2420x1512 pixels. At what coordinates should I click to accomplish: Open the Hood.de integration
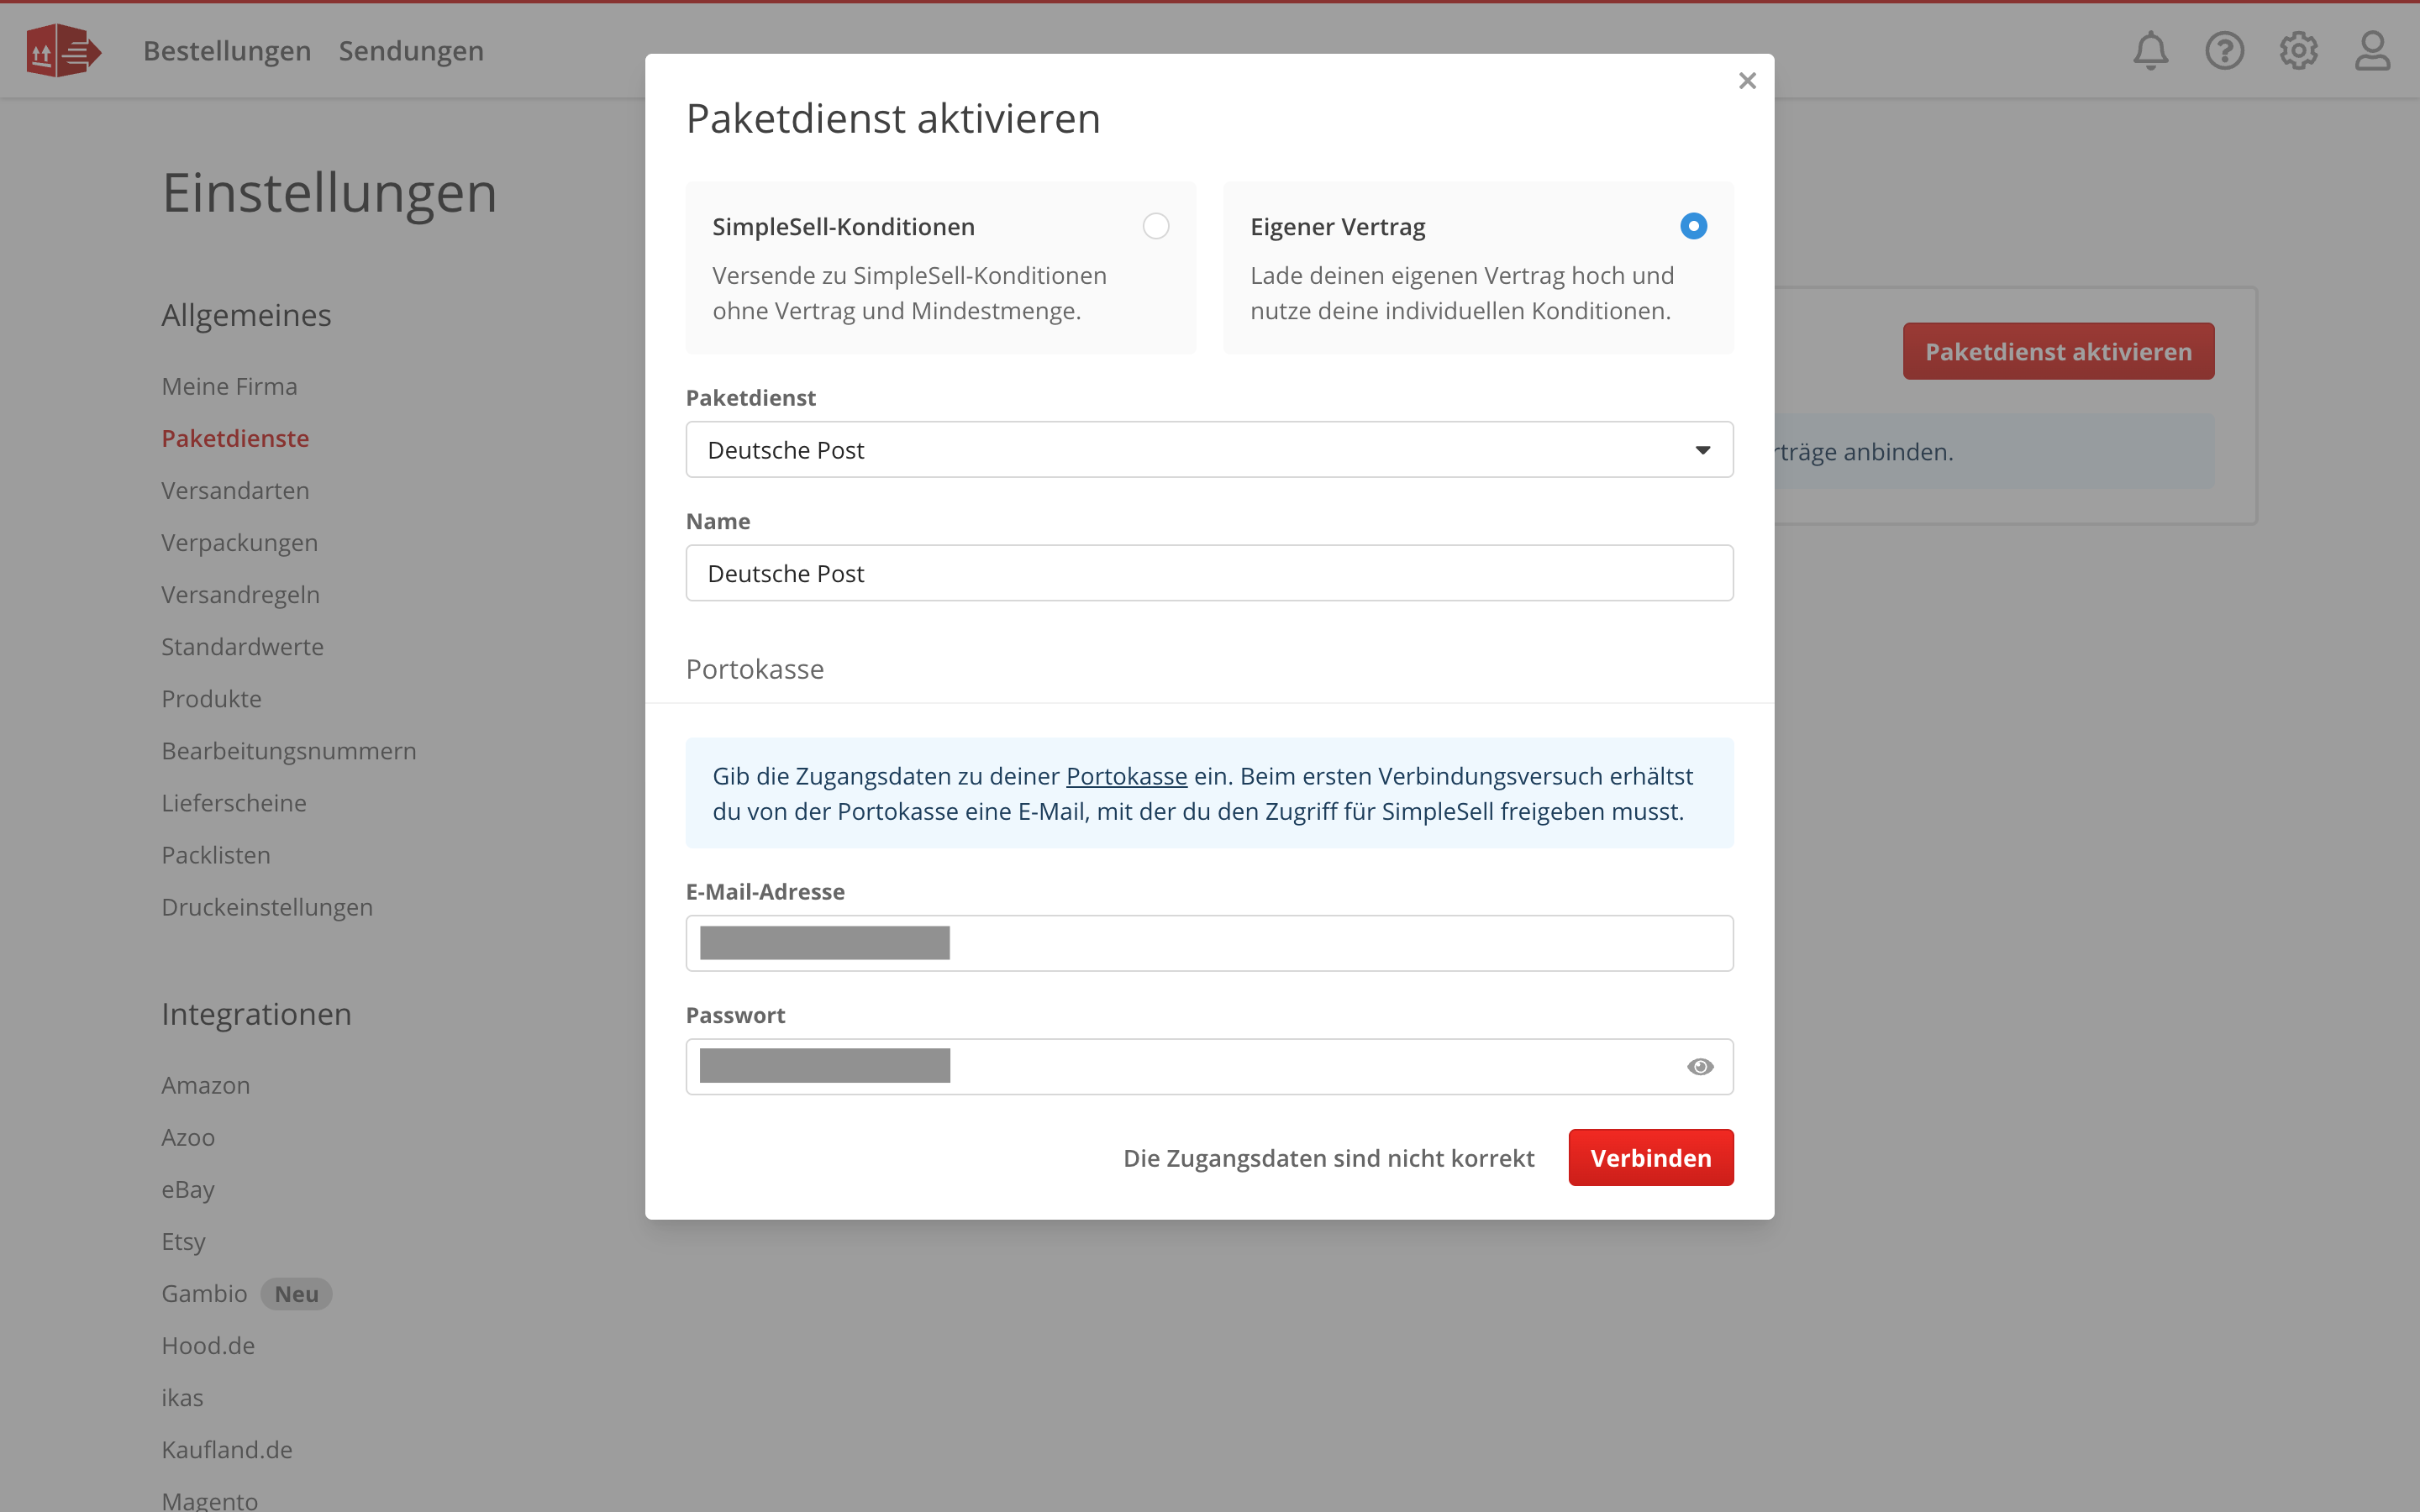(208, 1345)
